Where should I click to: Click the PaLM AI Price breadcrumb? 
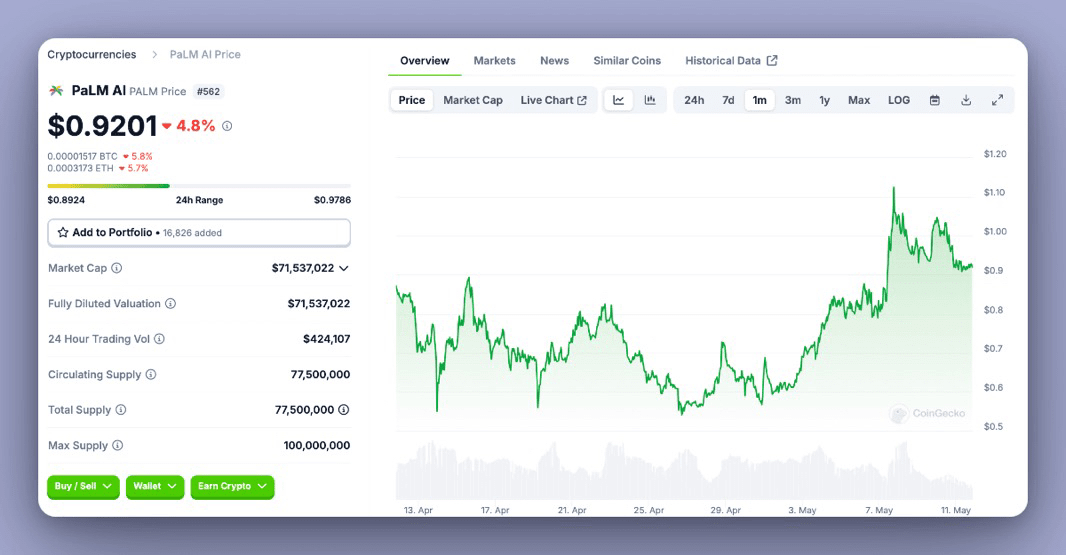coord(205,54)
